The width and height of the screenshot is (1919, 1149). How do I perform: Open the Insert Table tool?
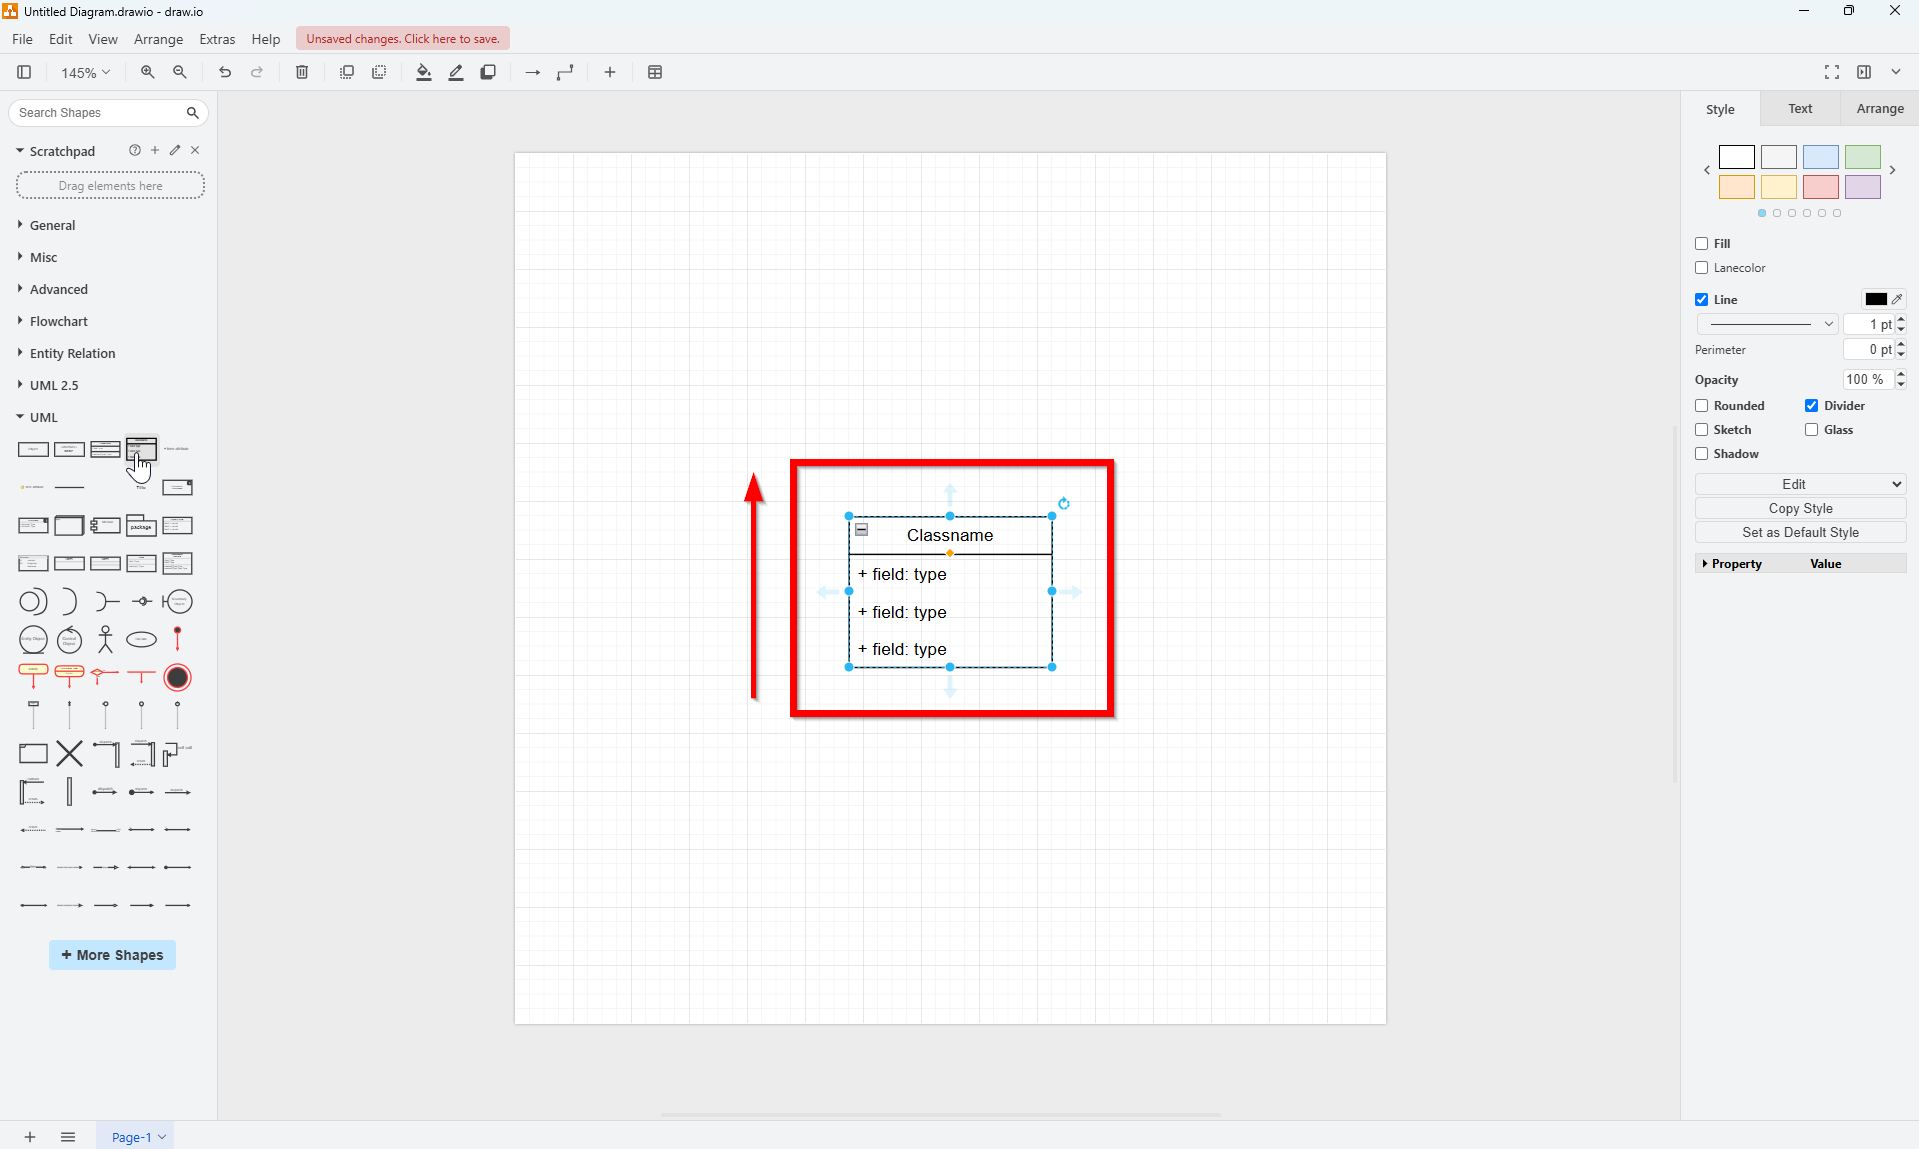[x=655, y=72]
